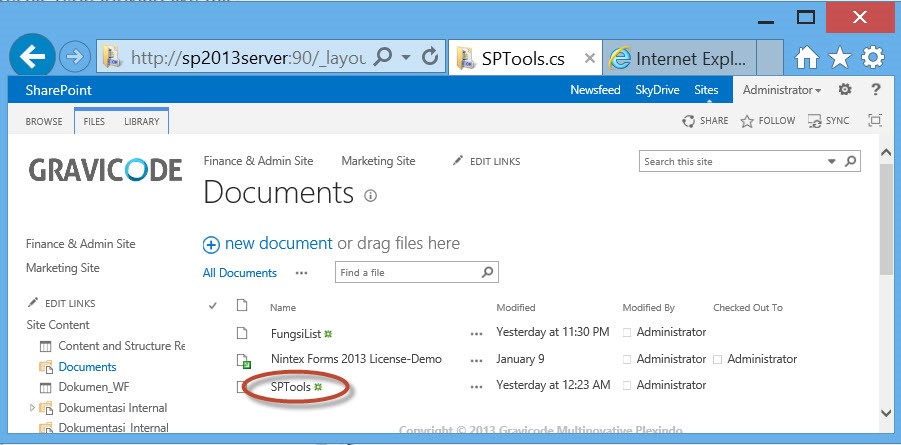The image size is (901, 445).
Task: Click the Share icon in ribbon bar
Action: [705, 121]
